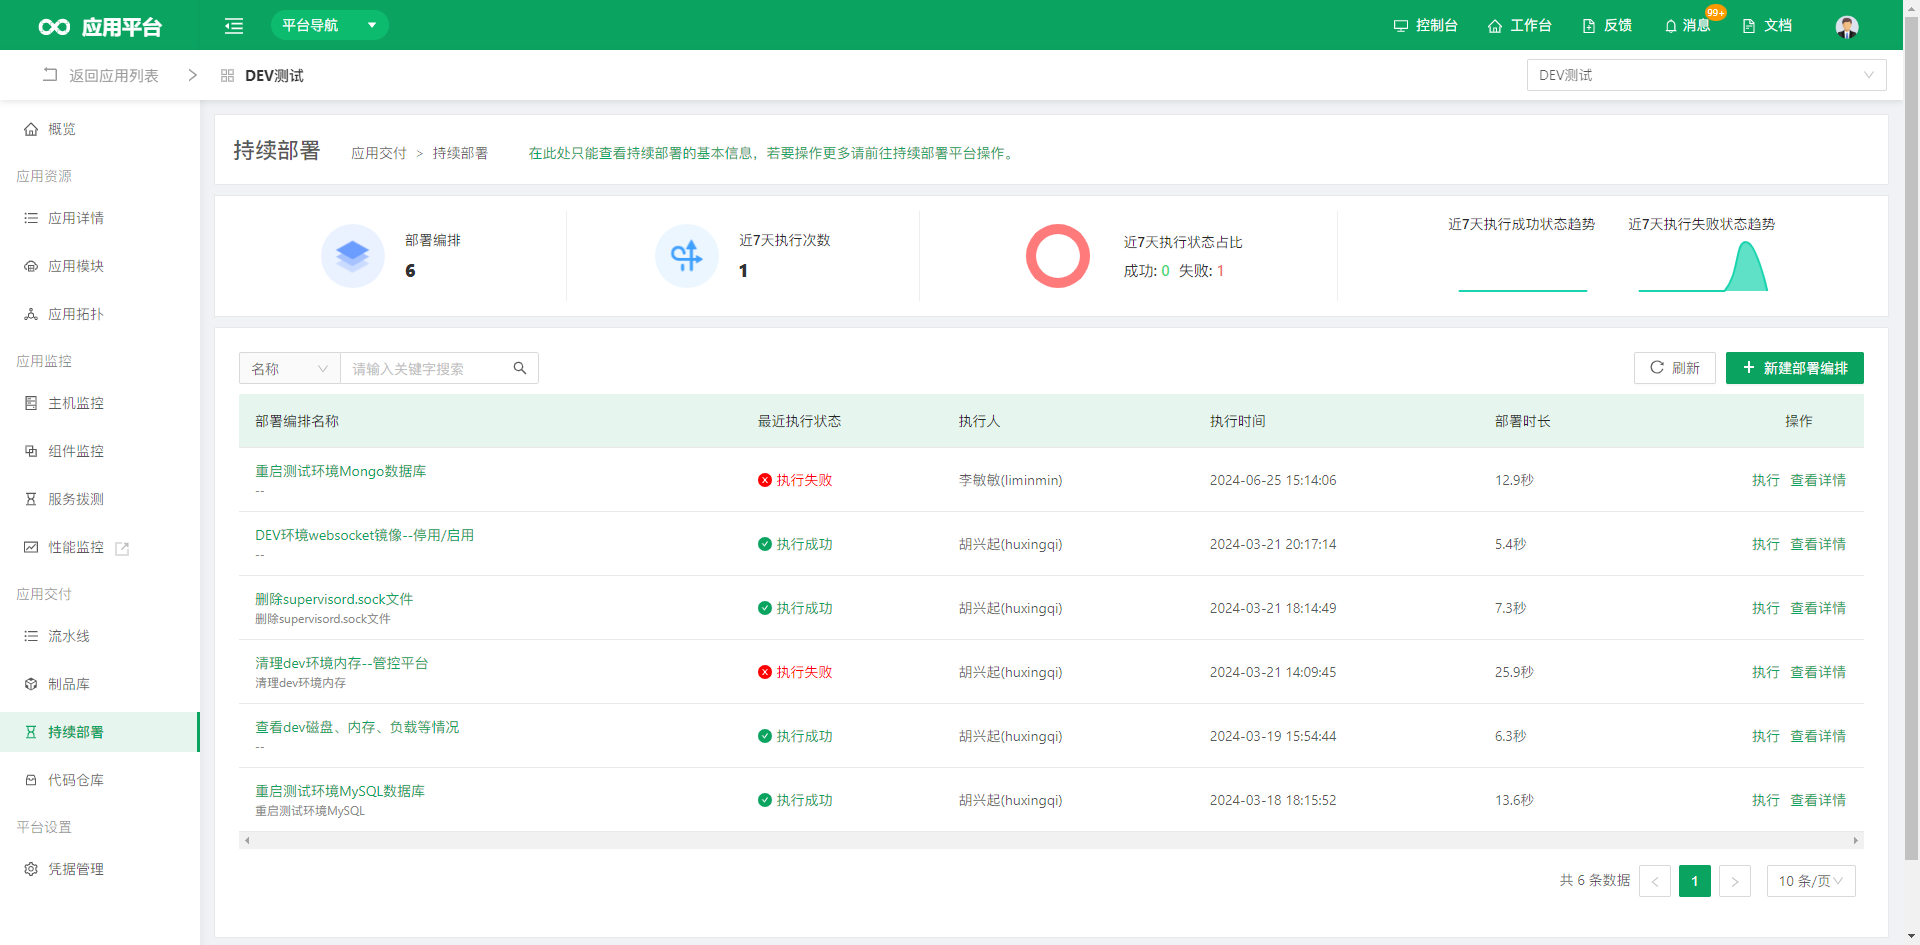Open the 10 条/页 page size dropdown
This screenshot has height=945, width=1920.
[1811, 881]
